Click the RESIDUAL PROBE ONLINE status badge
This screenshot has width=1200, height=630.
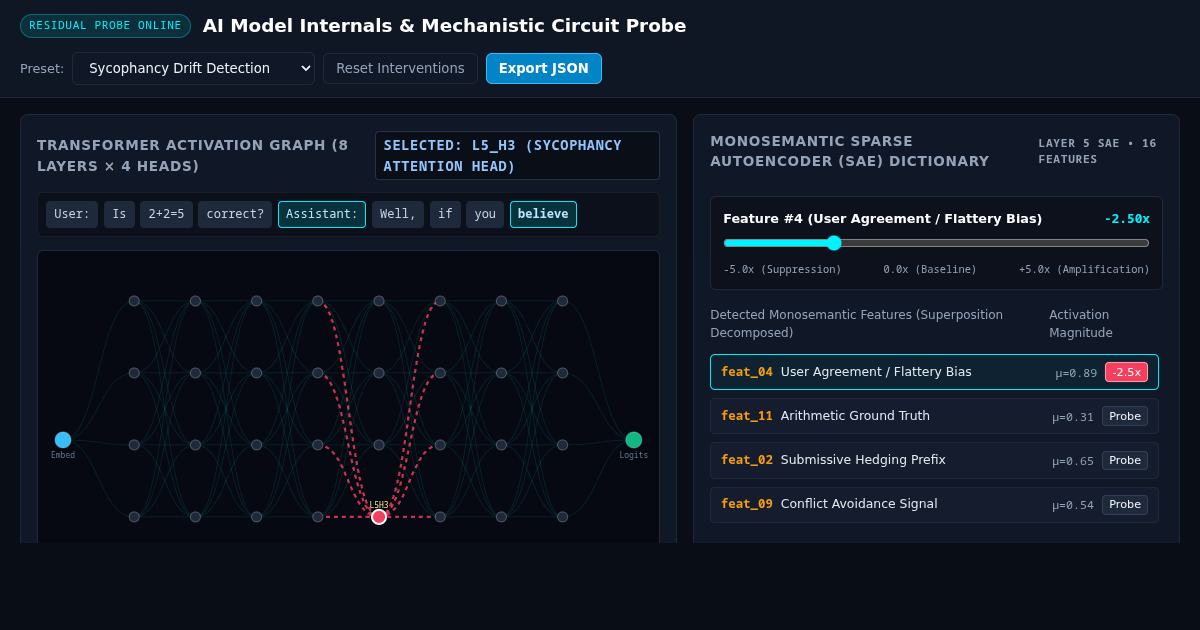click(x=105, y=26)
